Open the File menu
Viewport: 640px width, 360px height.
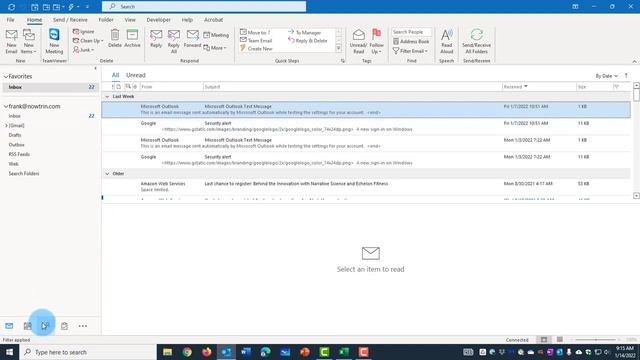(11, 20)
